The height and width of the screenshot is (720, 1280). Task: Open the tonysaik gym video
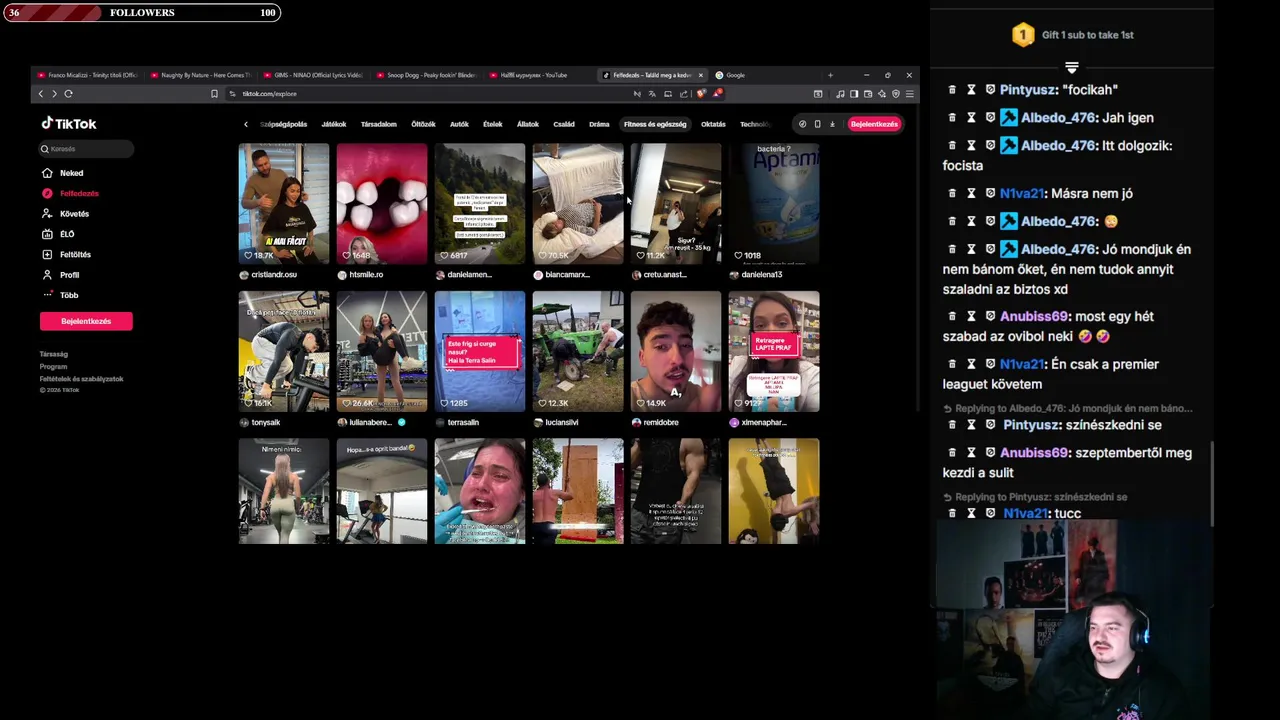284,351
